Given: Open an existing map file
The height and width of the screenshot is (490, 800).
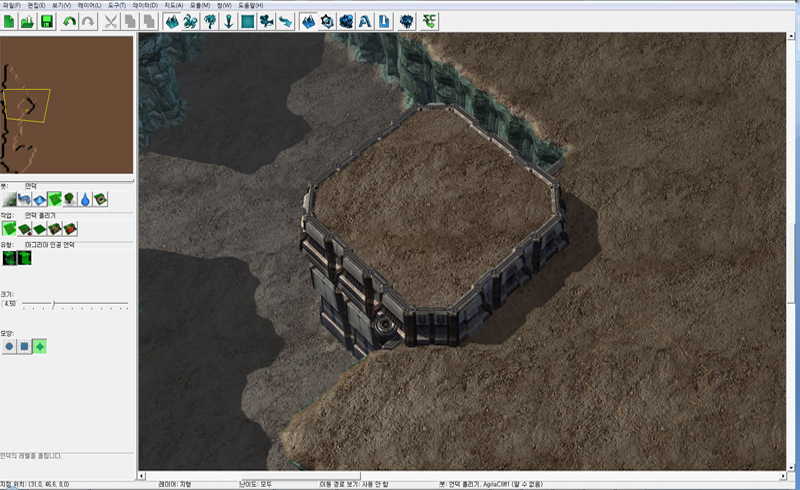Looking at the screenshot, I should click(28, 21).
